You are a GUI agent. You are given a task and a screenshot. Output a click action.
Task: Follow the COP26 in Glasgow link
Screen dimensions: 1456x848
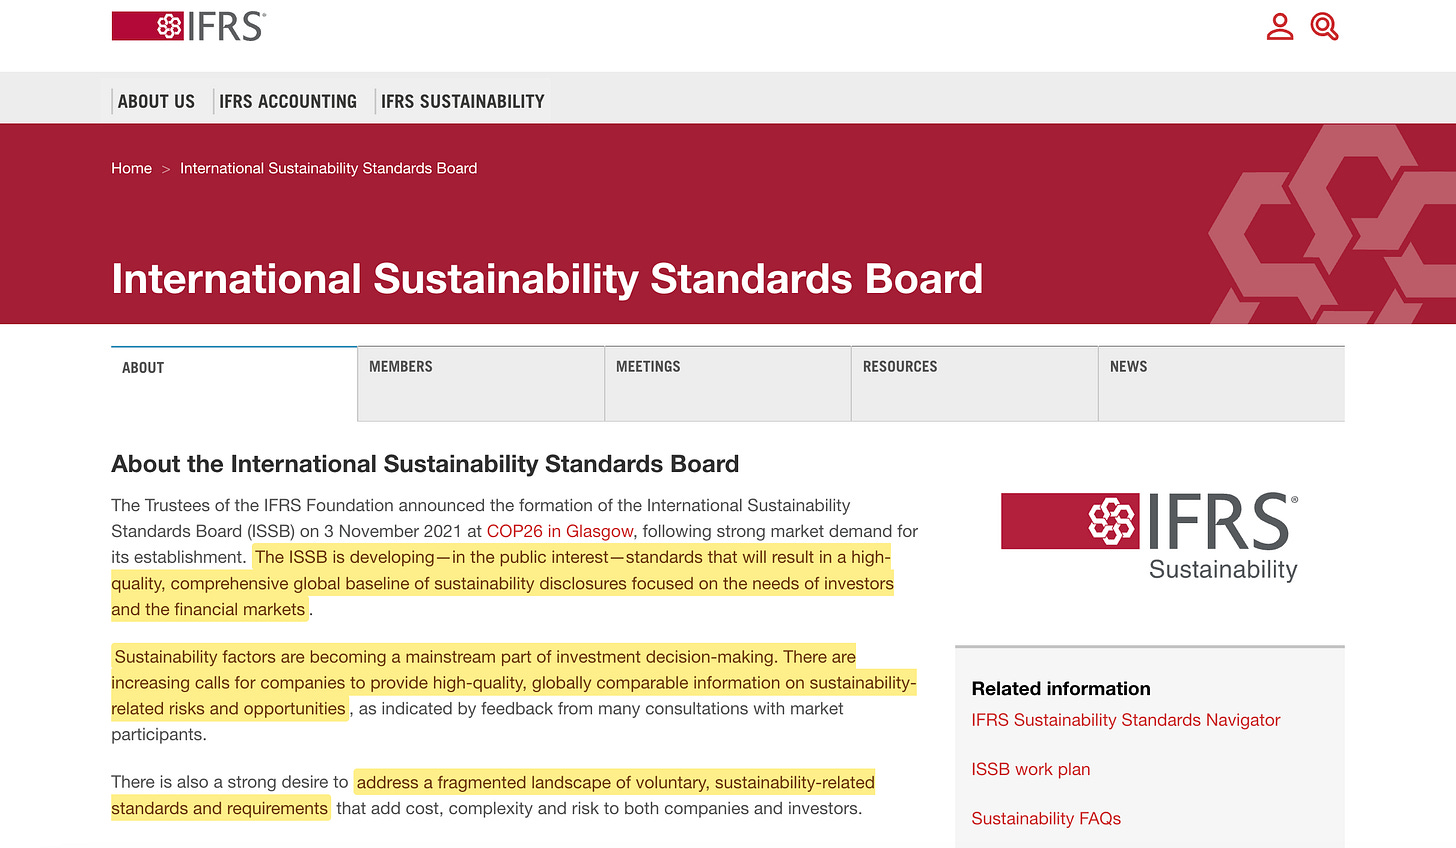coord(560,531)
